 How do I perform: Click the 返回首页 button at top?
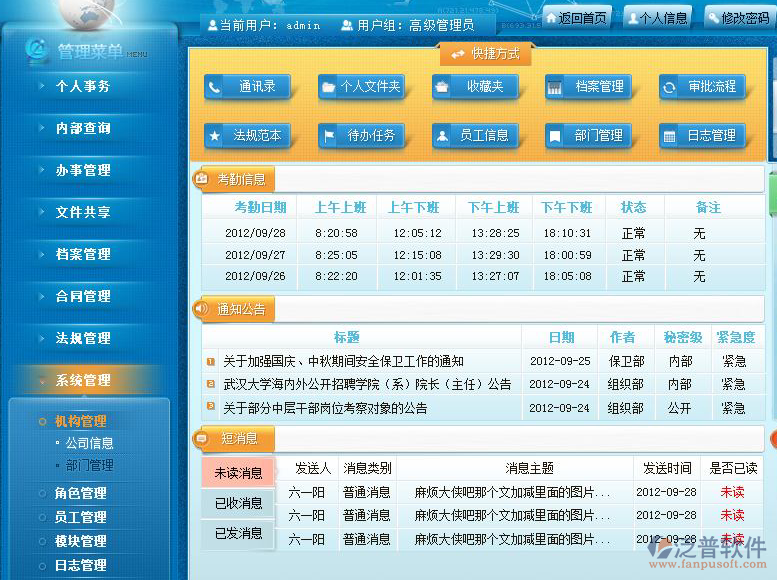point(578,17)
